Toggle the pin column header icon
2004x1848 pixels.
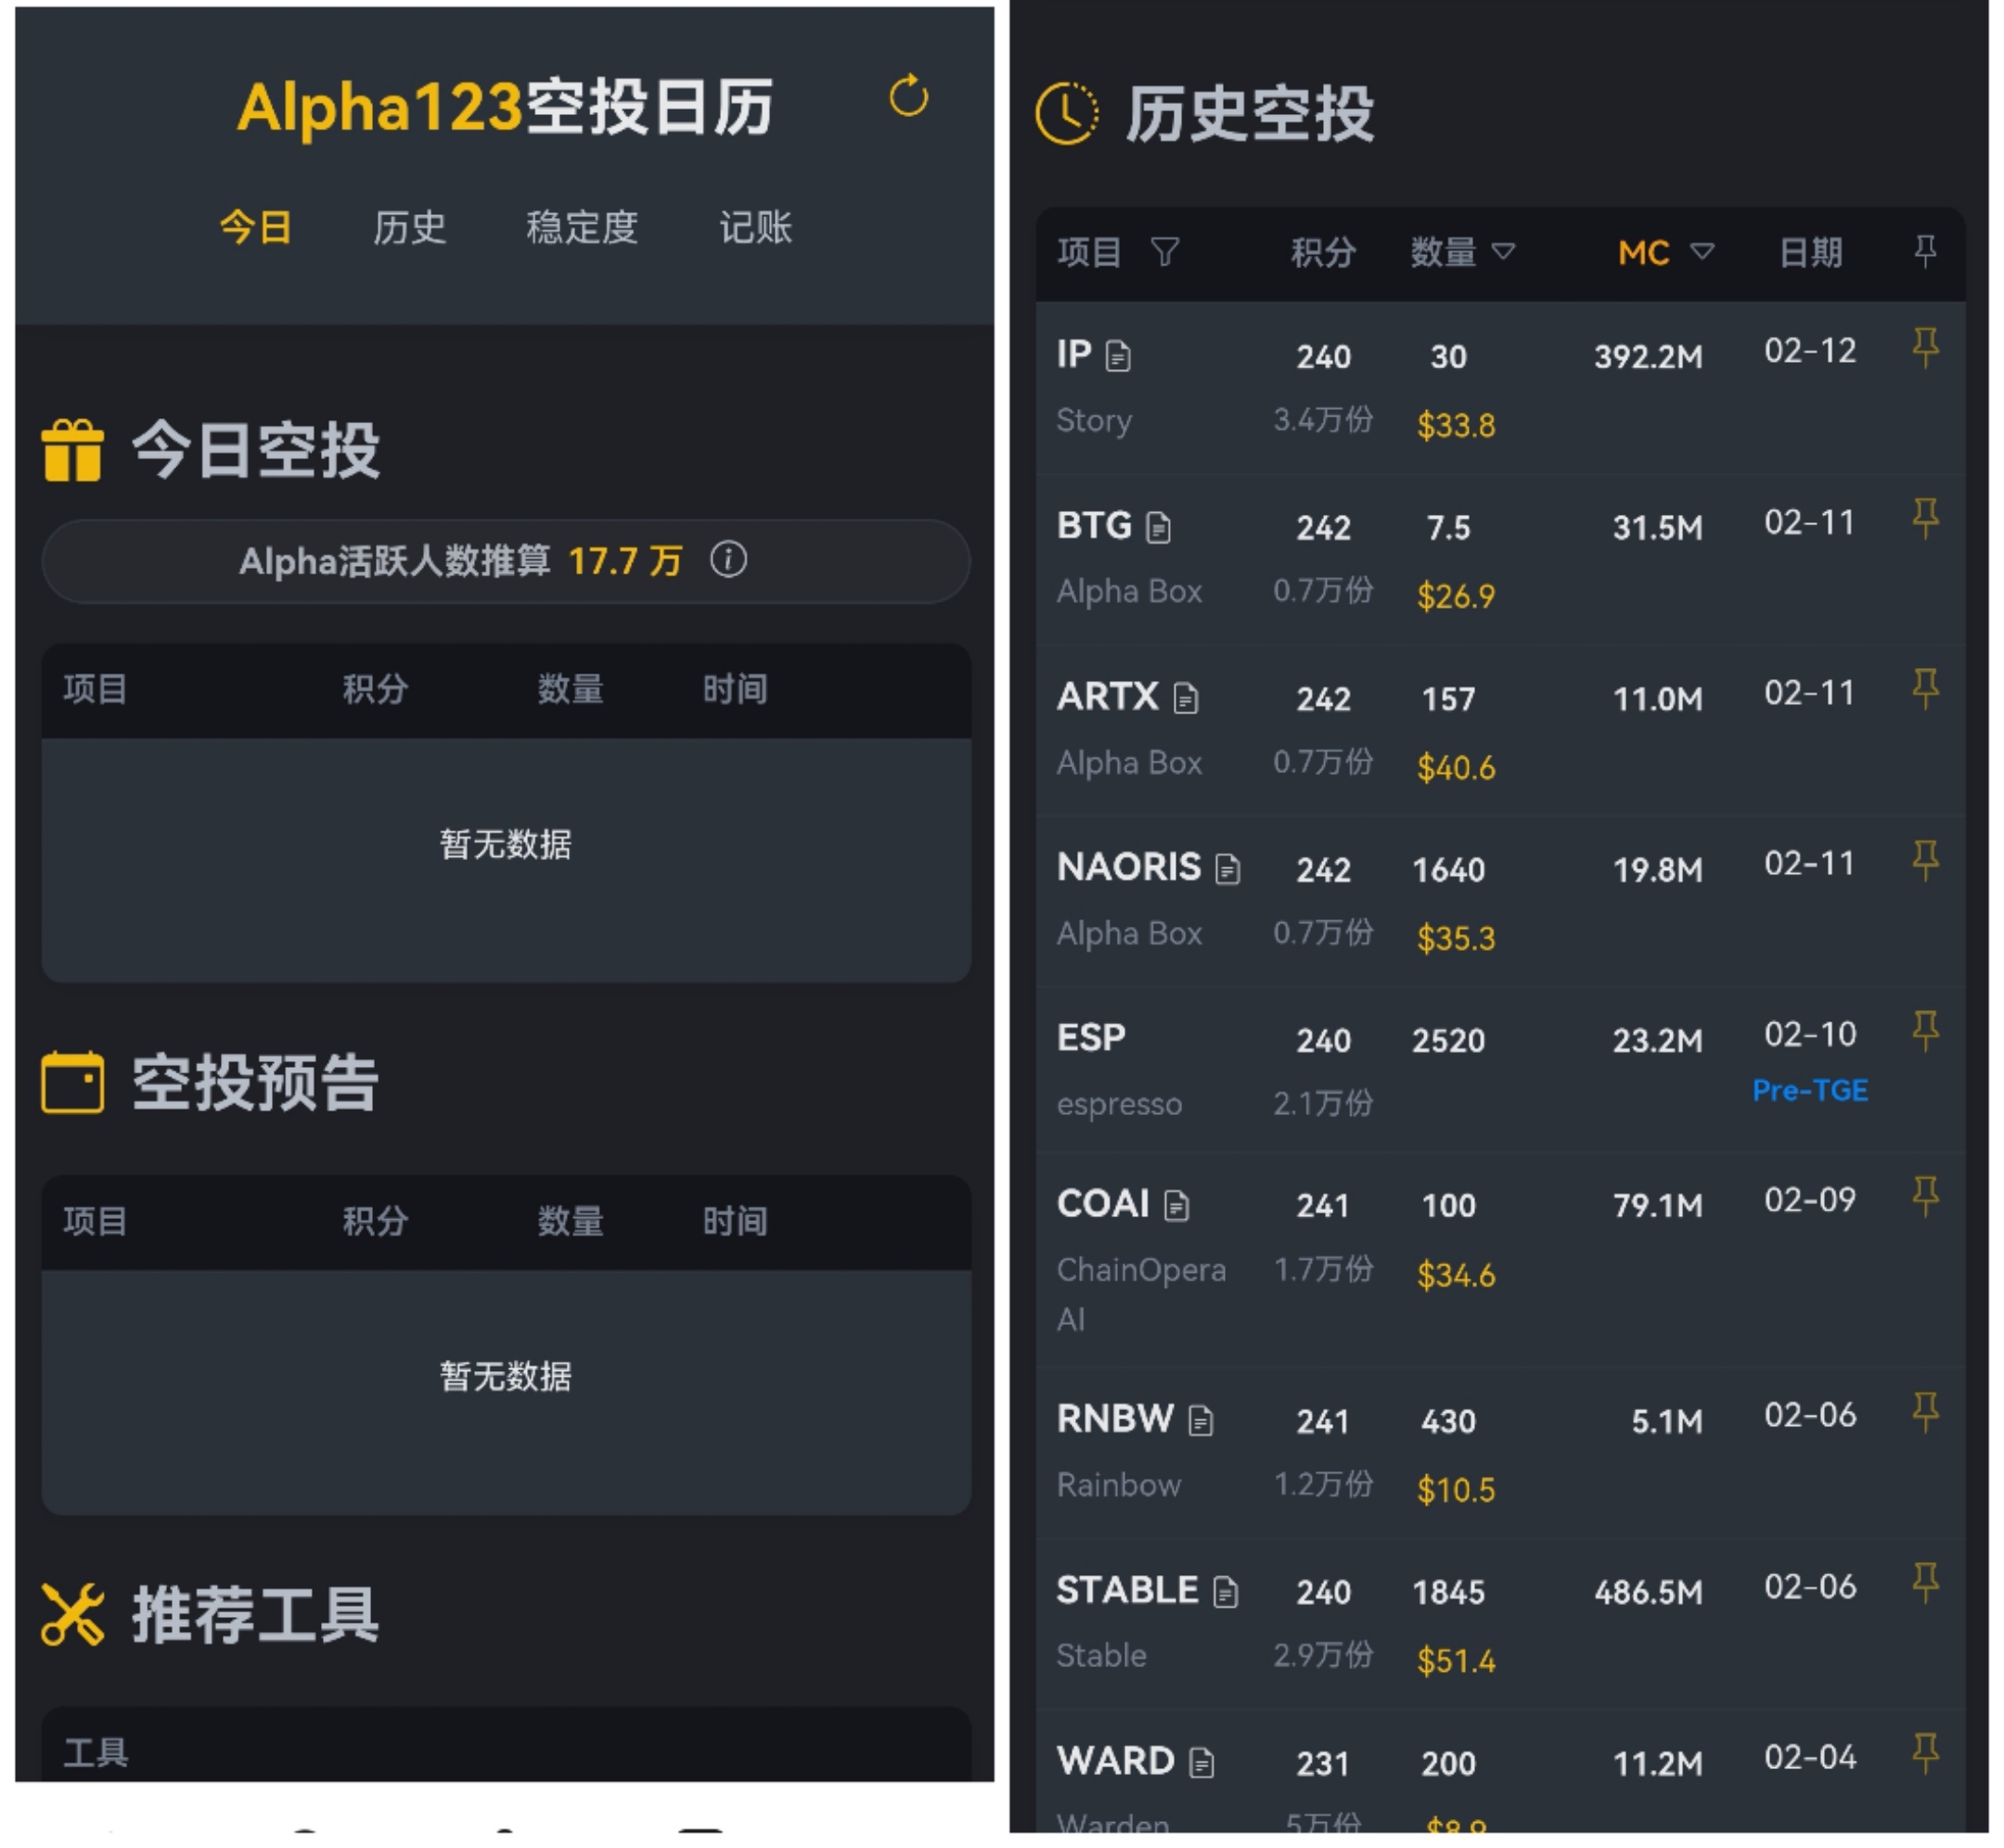[x=1925, y=250]
